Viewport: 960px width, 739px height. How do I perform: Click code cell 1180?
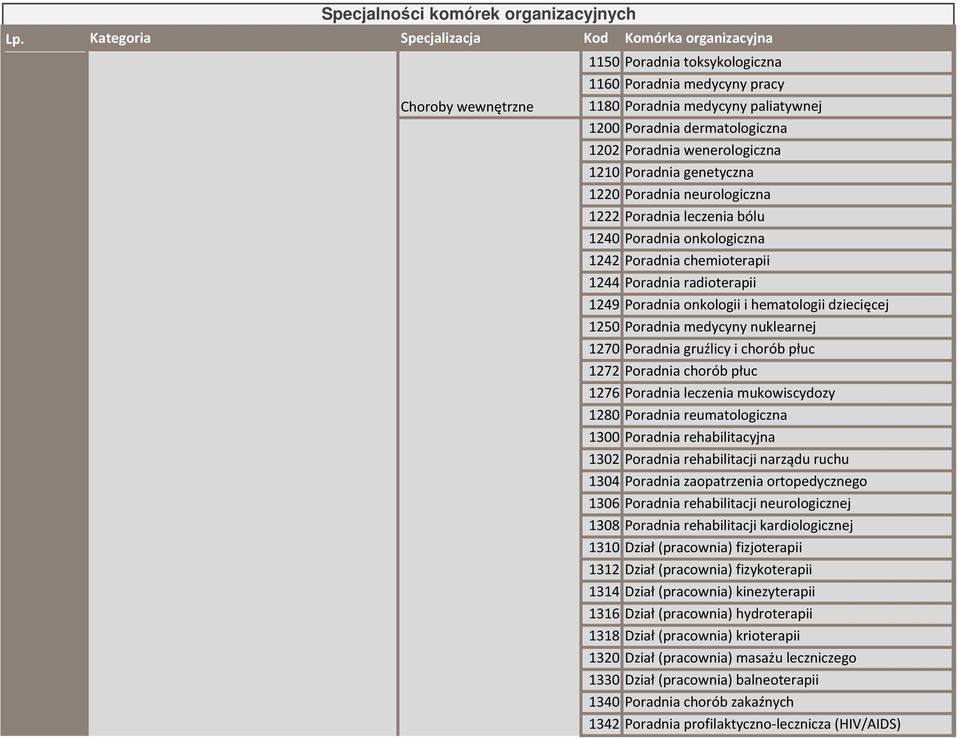tap(601, 106)
